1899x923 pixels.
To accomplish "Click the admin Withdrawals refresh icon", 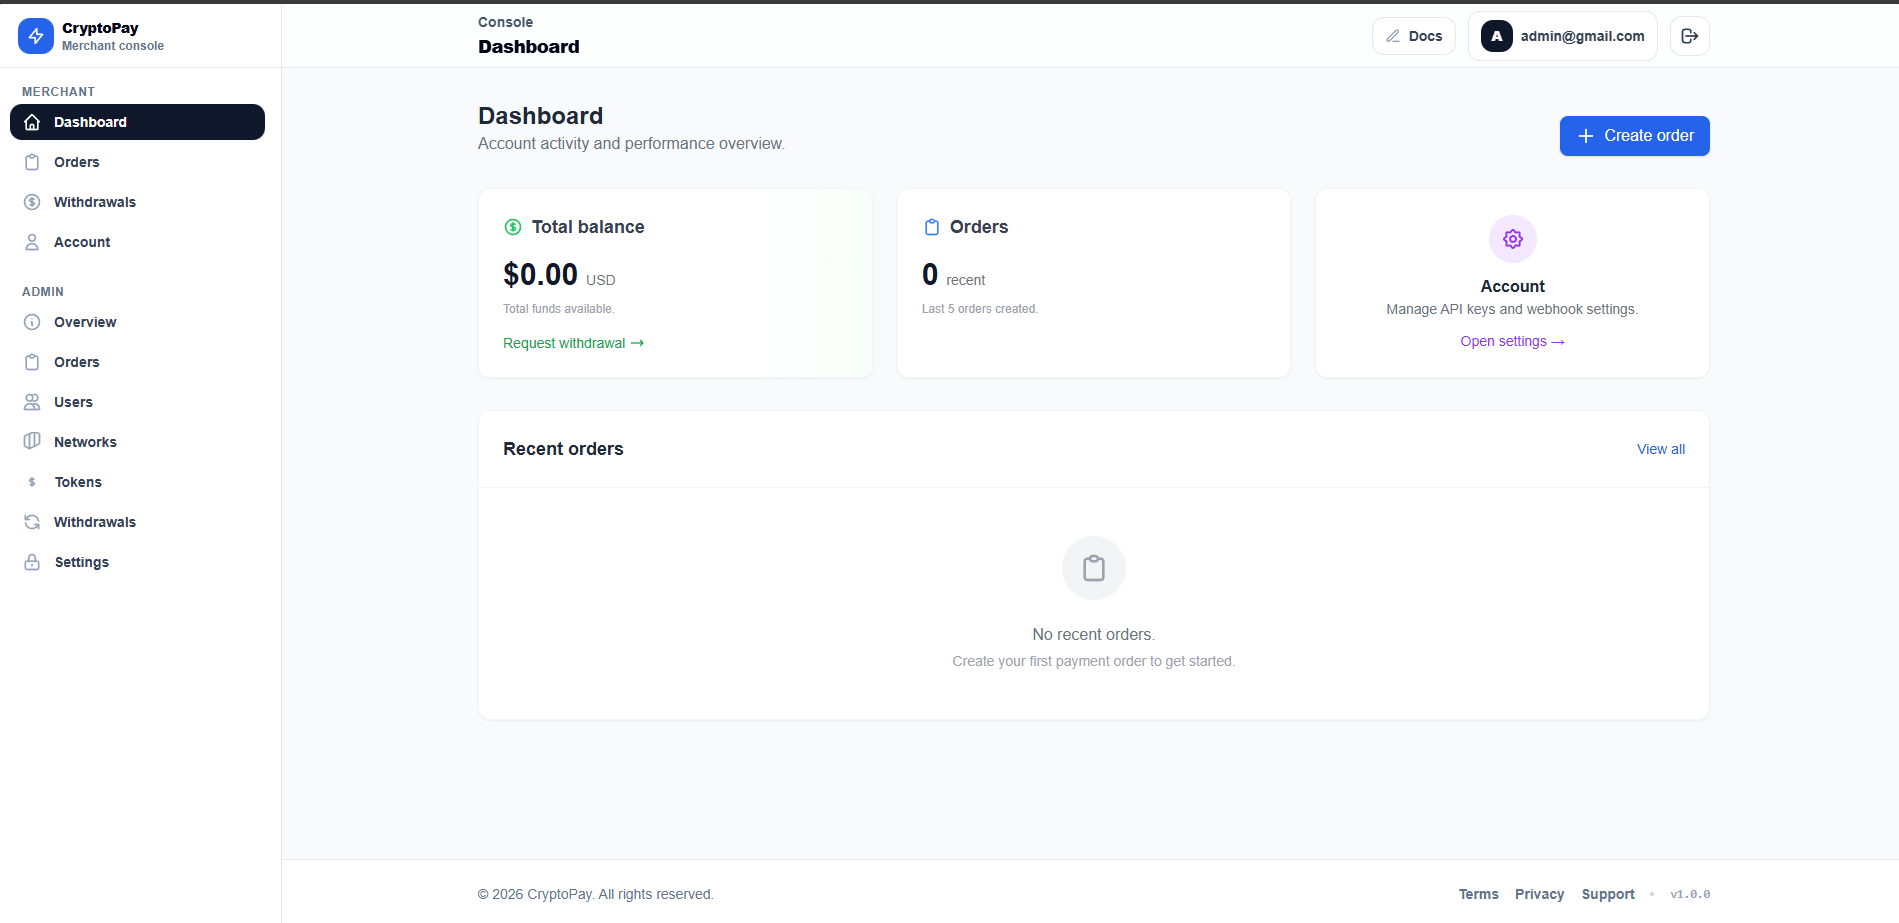I will (x=32, y=522).
